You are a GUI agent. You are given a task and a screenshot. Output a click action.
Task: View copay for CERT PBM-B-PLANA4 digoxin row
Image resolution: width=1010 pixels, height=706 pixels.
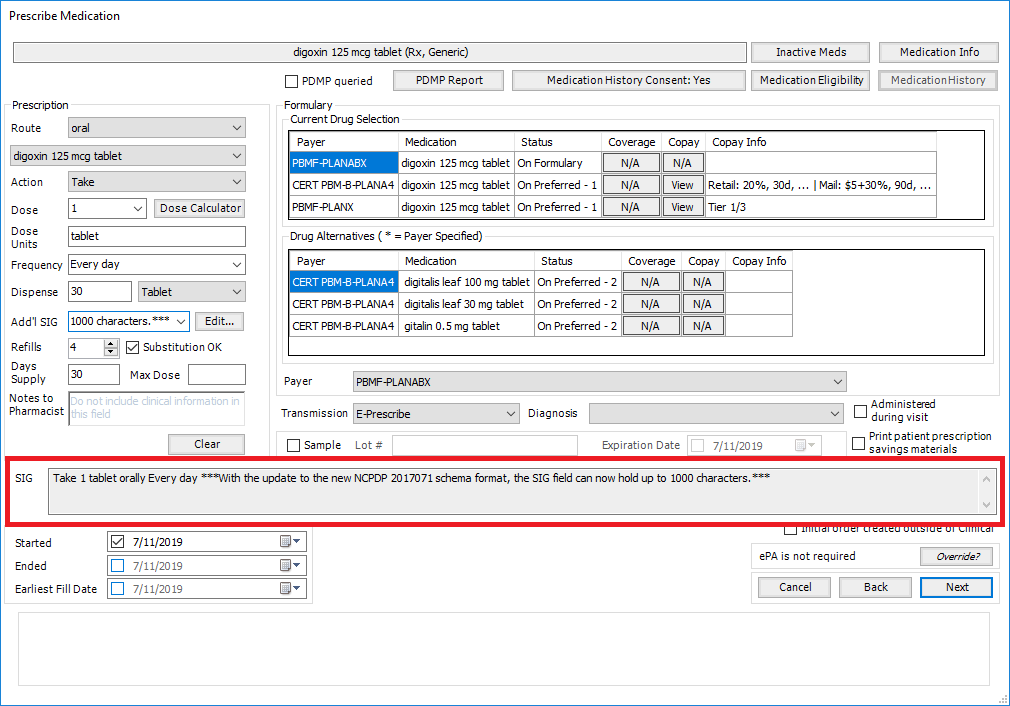click(683, 185)
